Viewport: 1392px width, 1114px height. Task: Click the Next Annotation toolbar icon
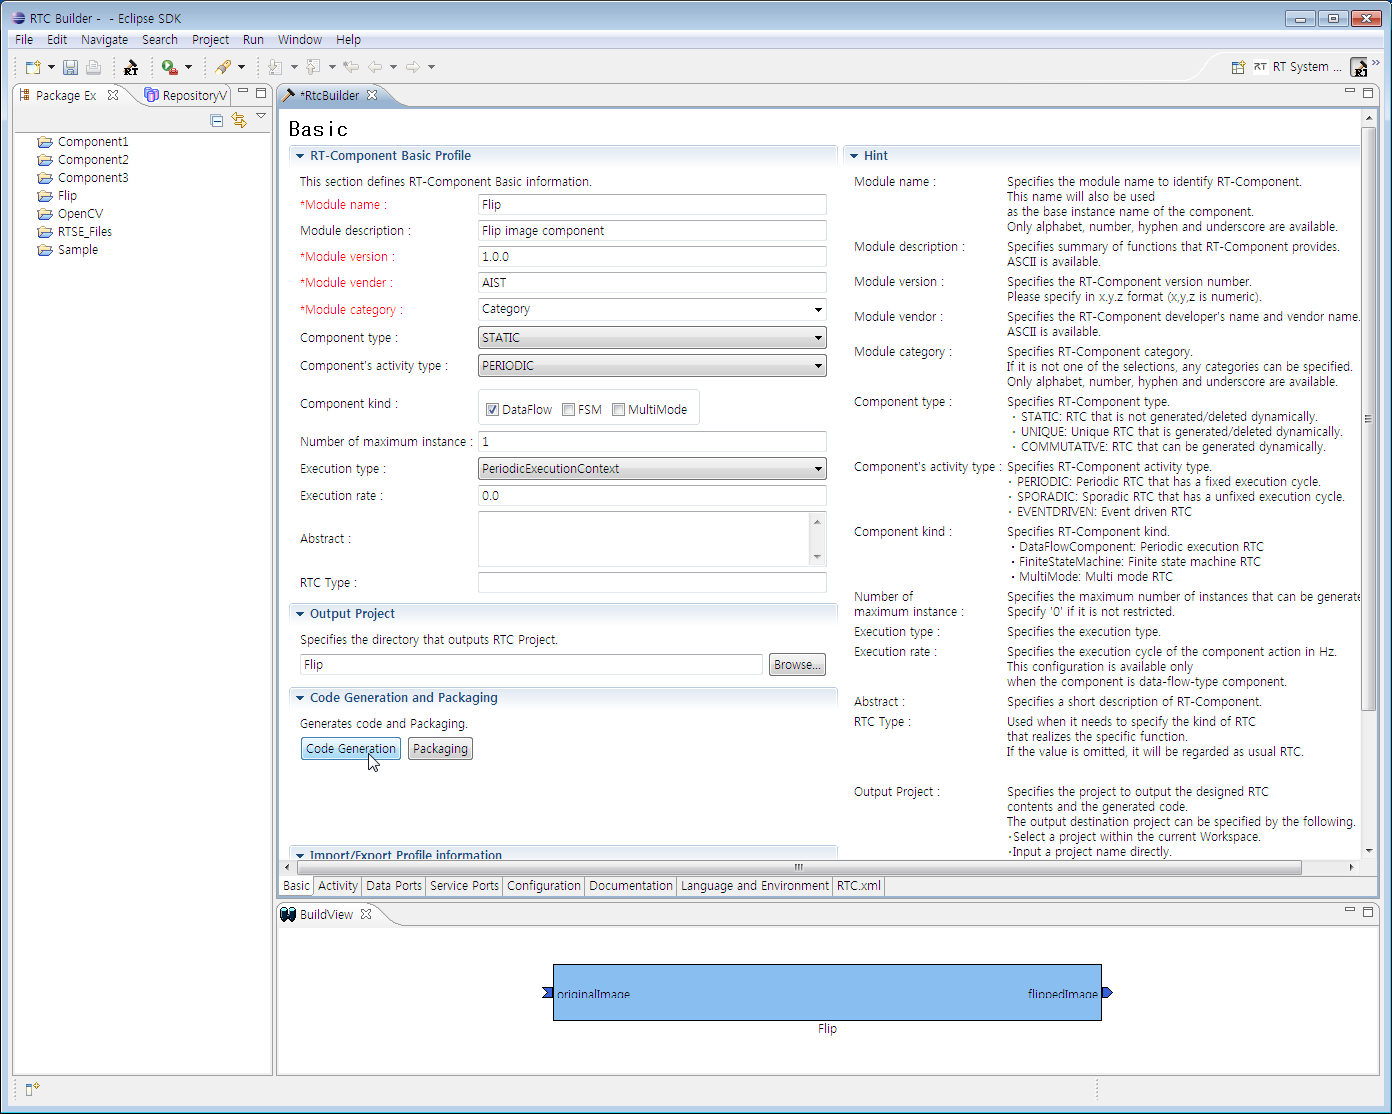click(x=275, y=67)
